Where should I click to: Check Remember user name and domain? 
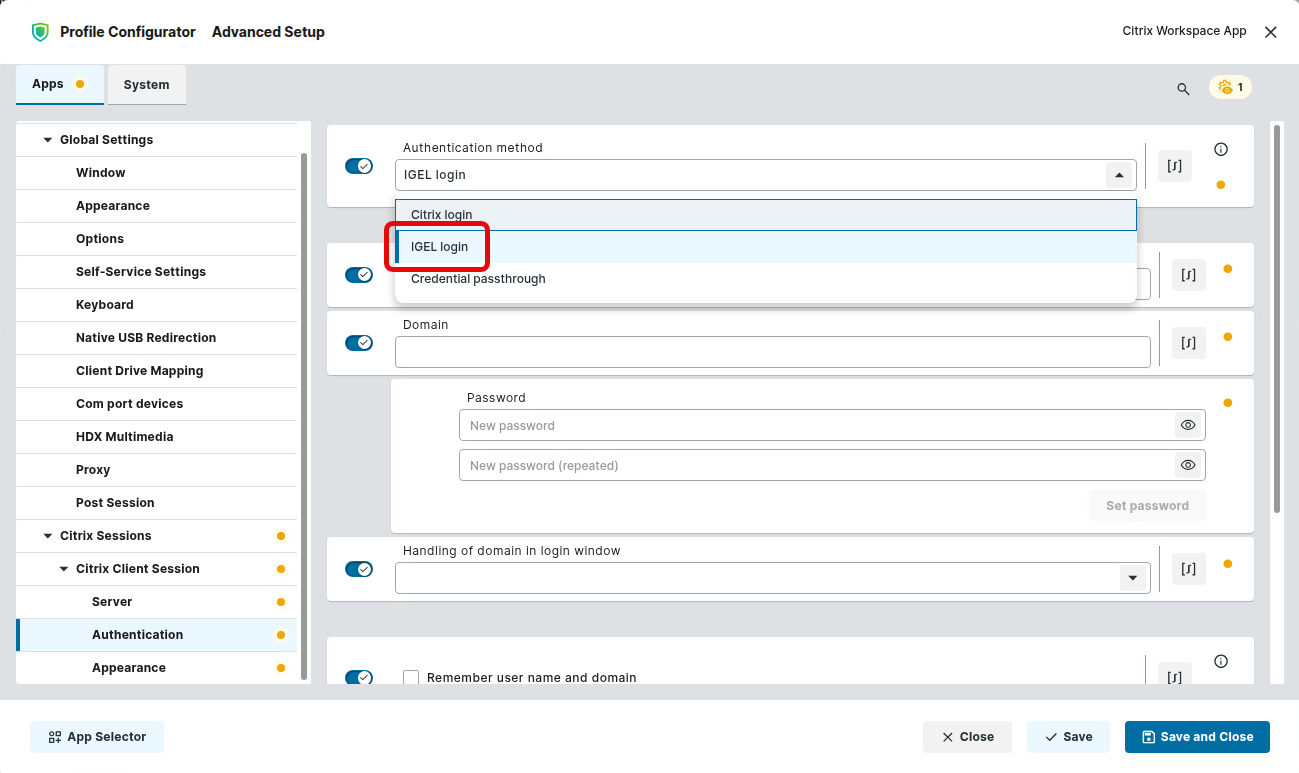(411, 677)
